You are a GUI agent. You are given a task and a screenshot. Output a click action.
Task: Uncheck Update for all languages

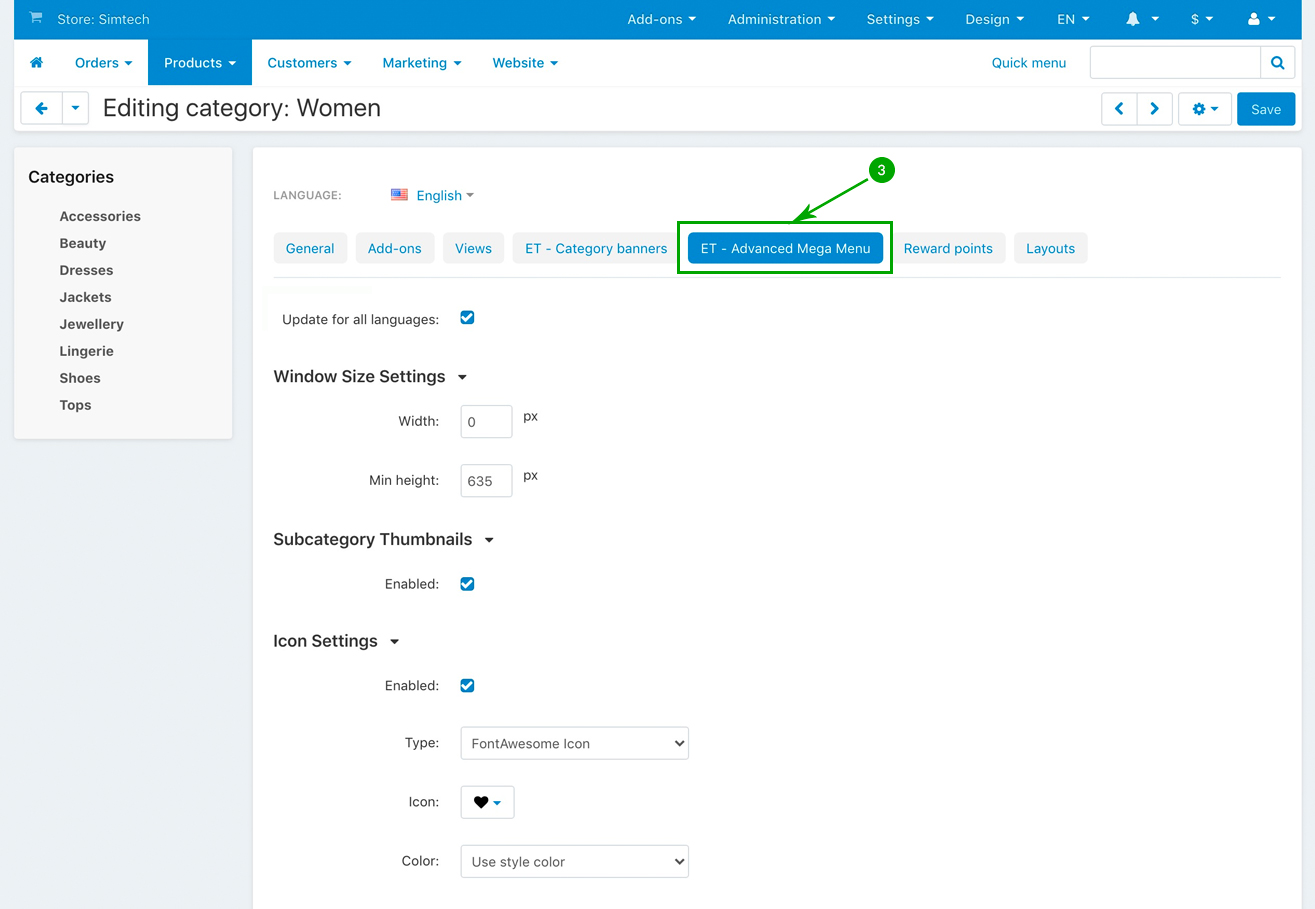(x=467, y=318)
